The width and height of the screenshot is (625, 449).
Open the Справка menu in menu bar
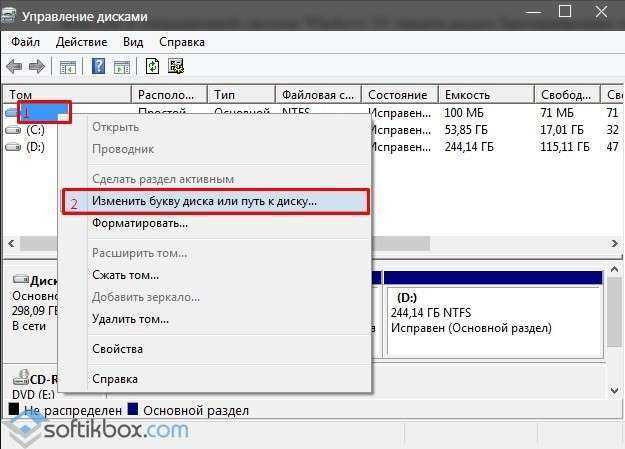click(x=181, y=42)
